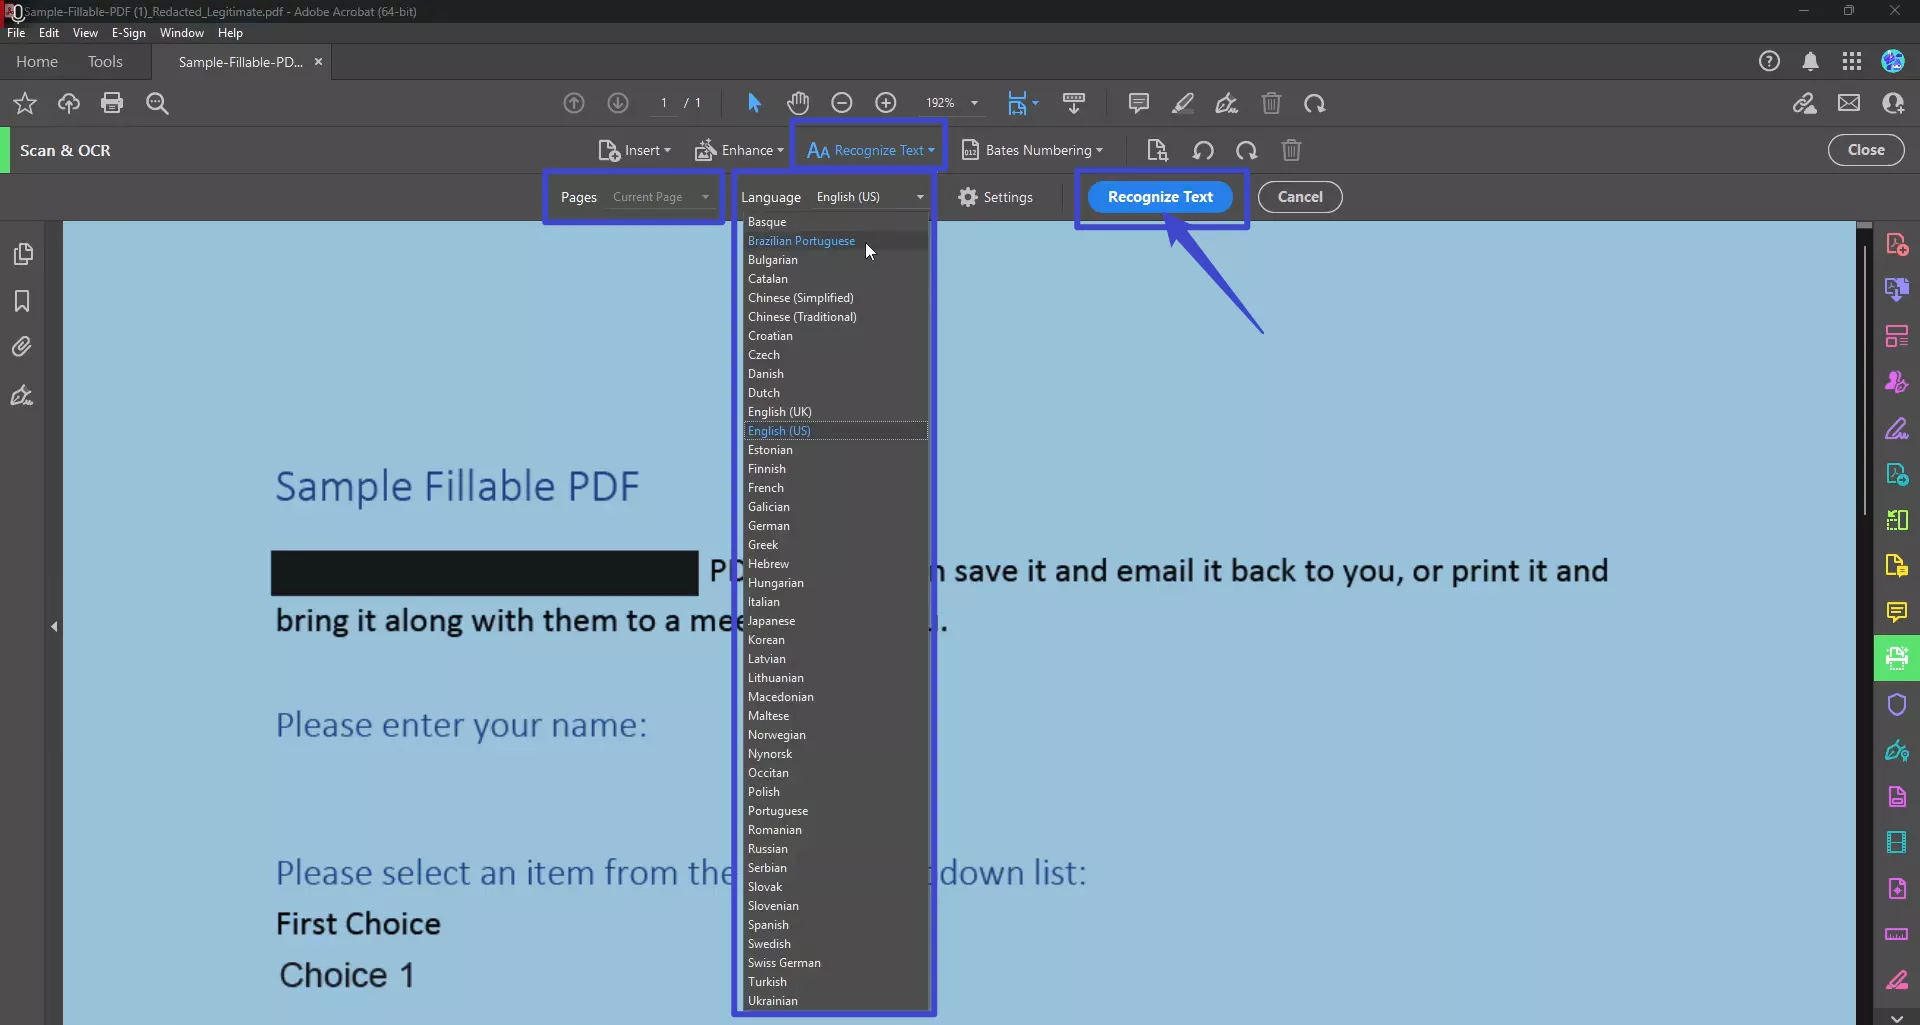Click the Delete trash icon in toolbar
1920x1025 pixels.
1271,103
